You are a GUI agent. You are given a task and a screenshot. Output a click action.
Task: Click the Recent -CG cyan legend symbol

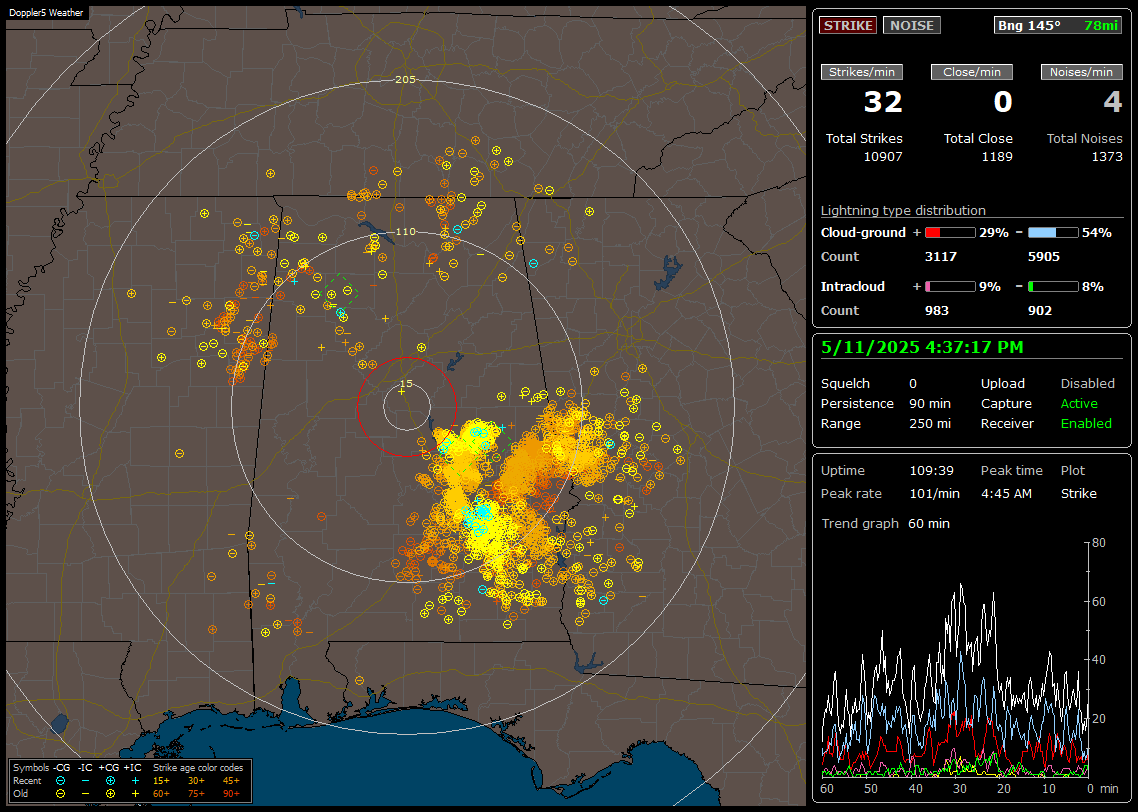point(61,781)
